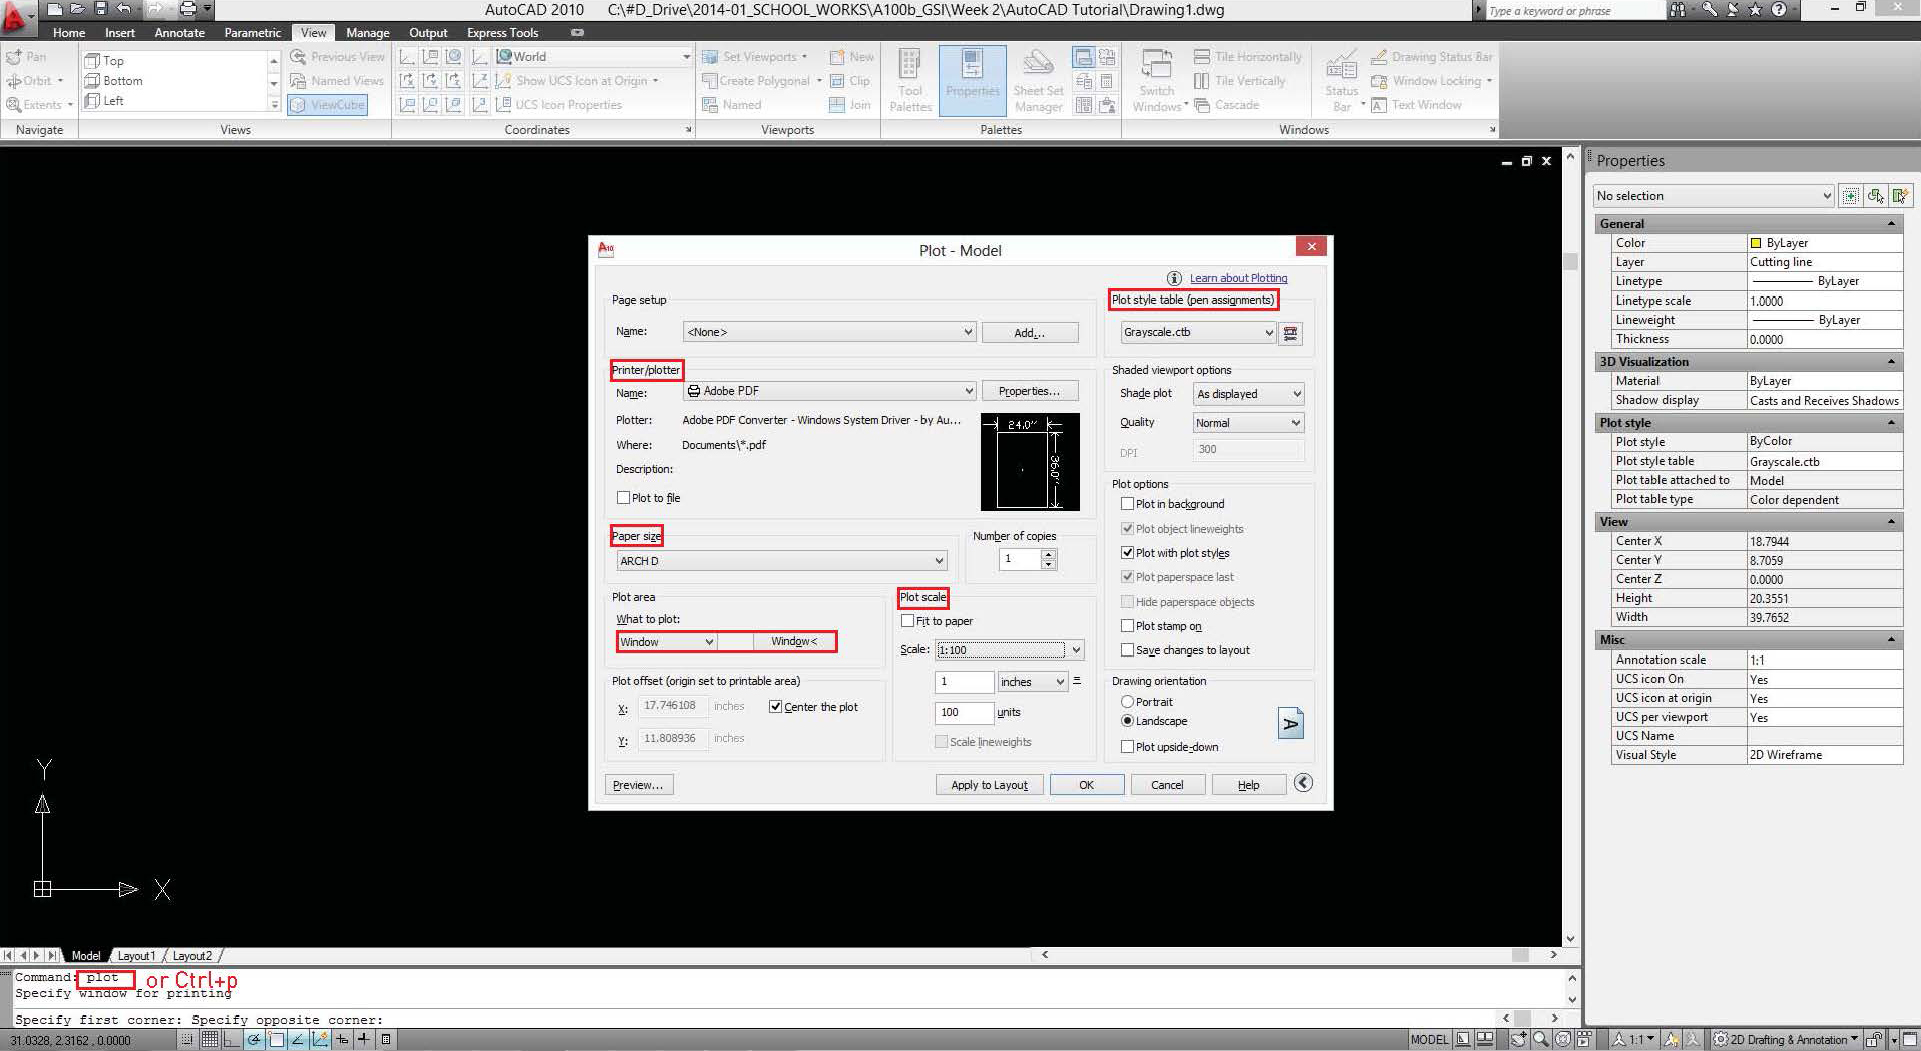
Task: Click the Preview... button
Action: click(x=638, y=785)
